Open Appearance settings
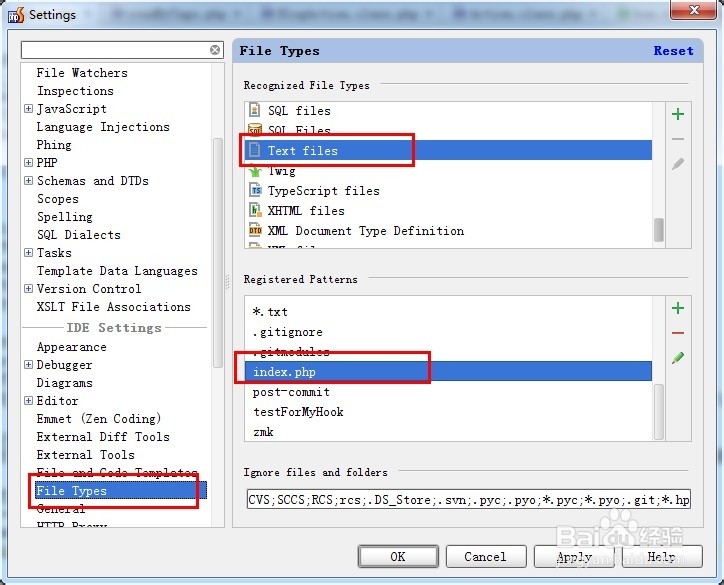The image size is (724, 585). coord(72,347)
